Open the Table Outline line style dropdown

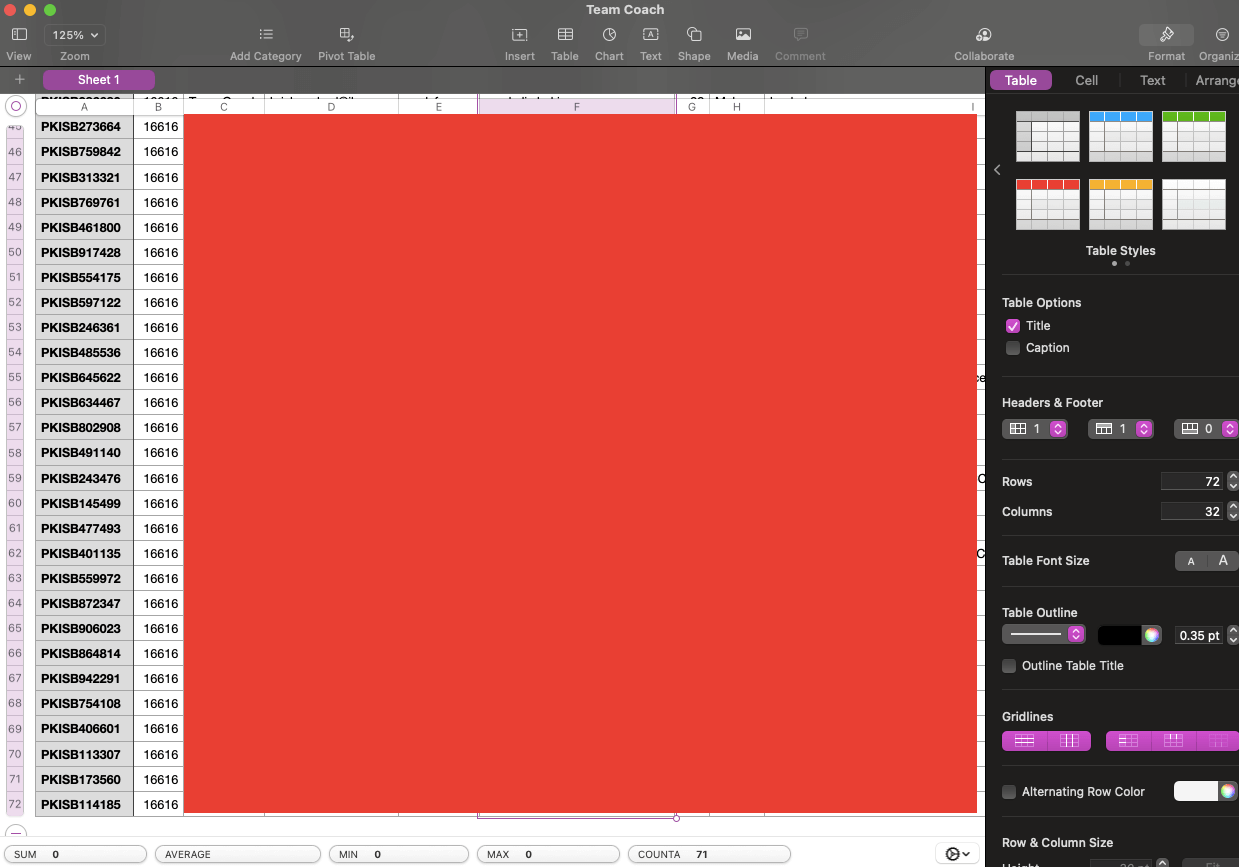[x=1043, y=634]
